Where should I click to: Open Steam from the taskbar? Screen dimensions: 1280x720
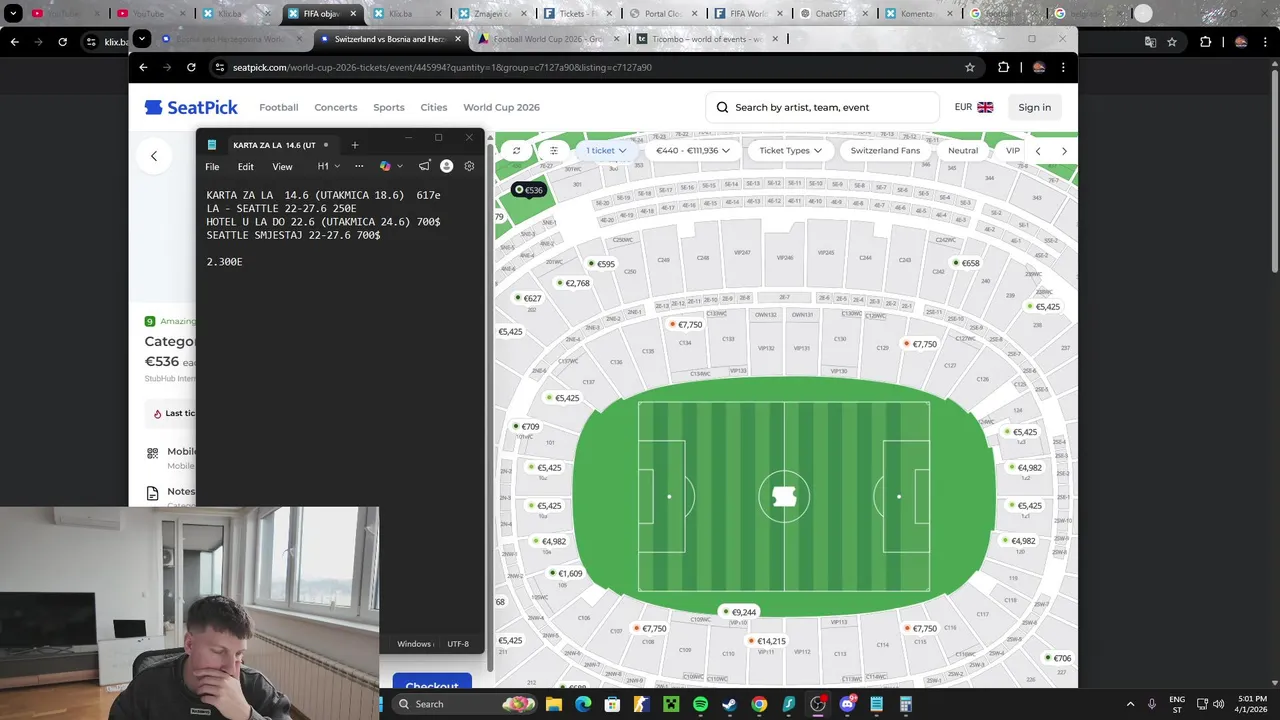730,704
